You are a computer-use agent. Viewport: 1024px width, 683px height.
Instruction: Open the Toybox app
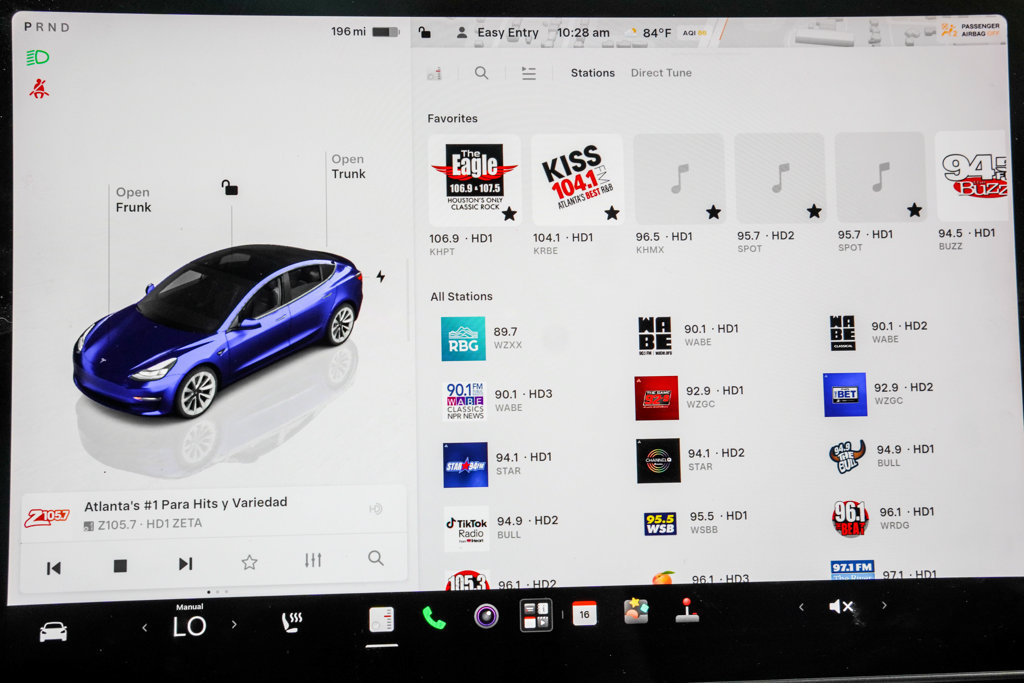click(x=635, y=612)
